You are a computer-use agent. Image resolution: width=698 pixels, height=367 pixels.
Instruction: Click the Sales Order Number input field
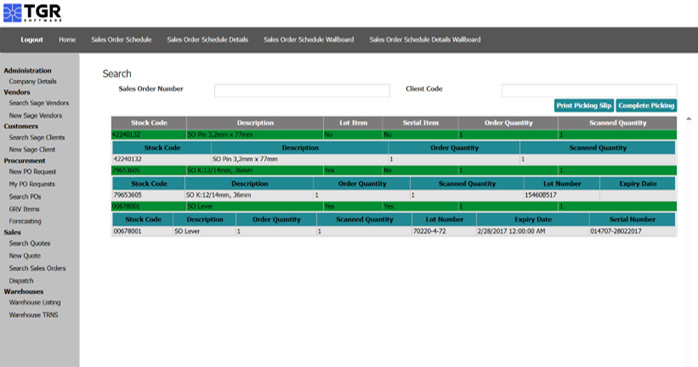pos(302,90)
